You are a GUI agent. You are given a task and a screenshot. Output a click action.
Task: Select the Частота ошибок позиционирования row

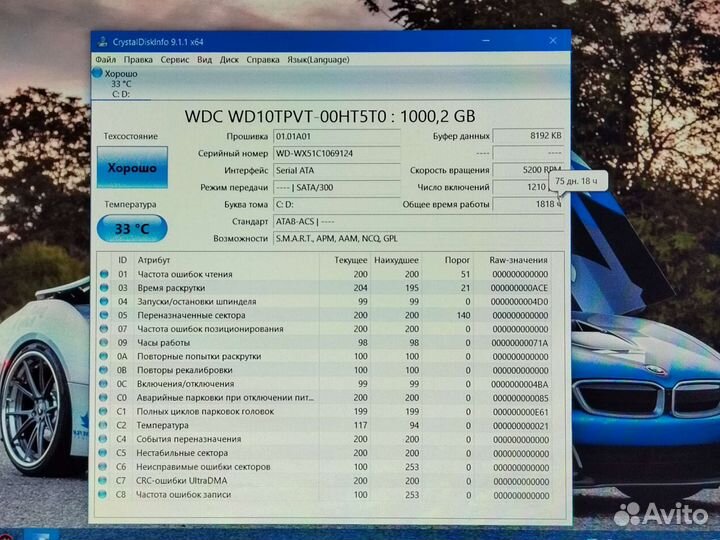(324, 329)
